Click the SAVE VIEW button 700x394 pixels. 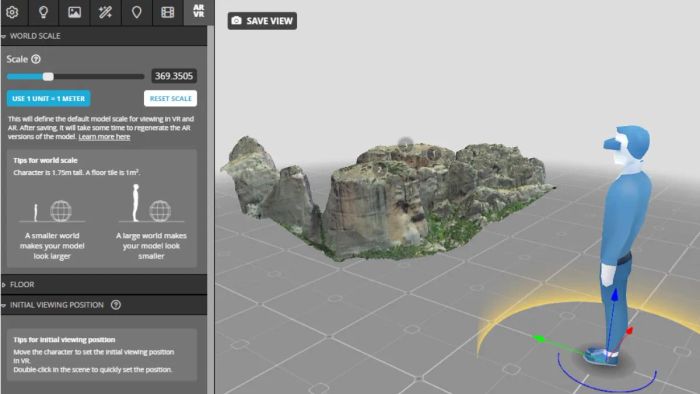(262, 21)
